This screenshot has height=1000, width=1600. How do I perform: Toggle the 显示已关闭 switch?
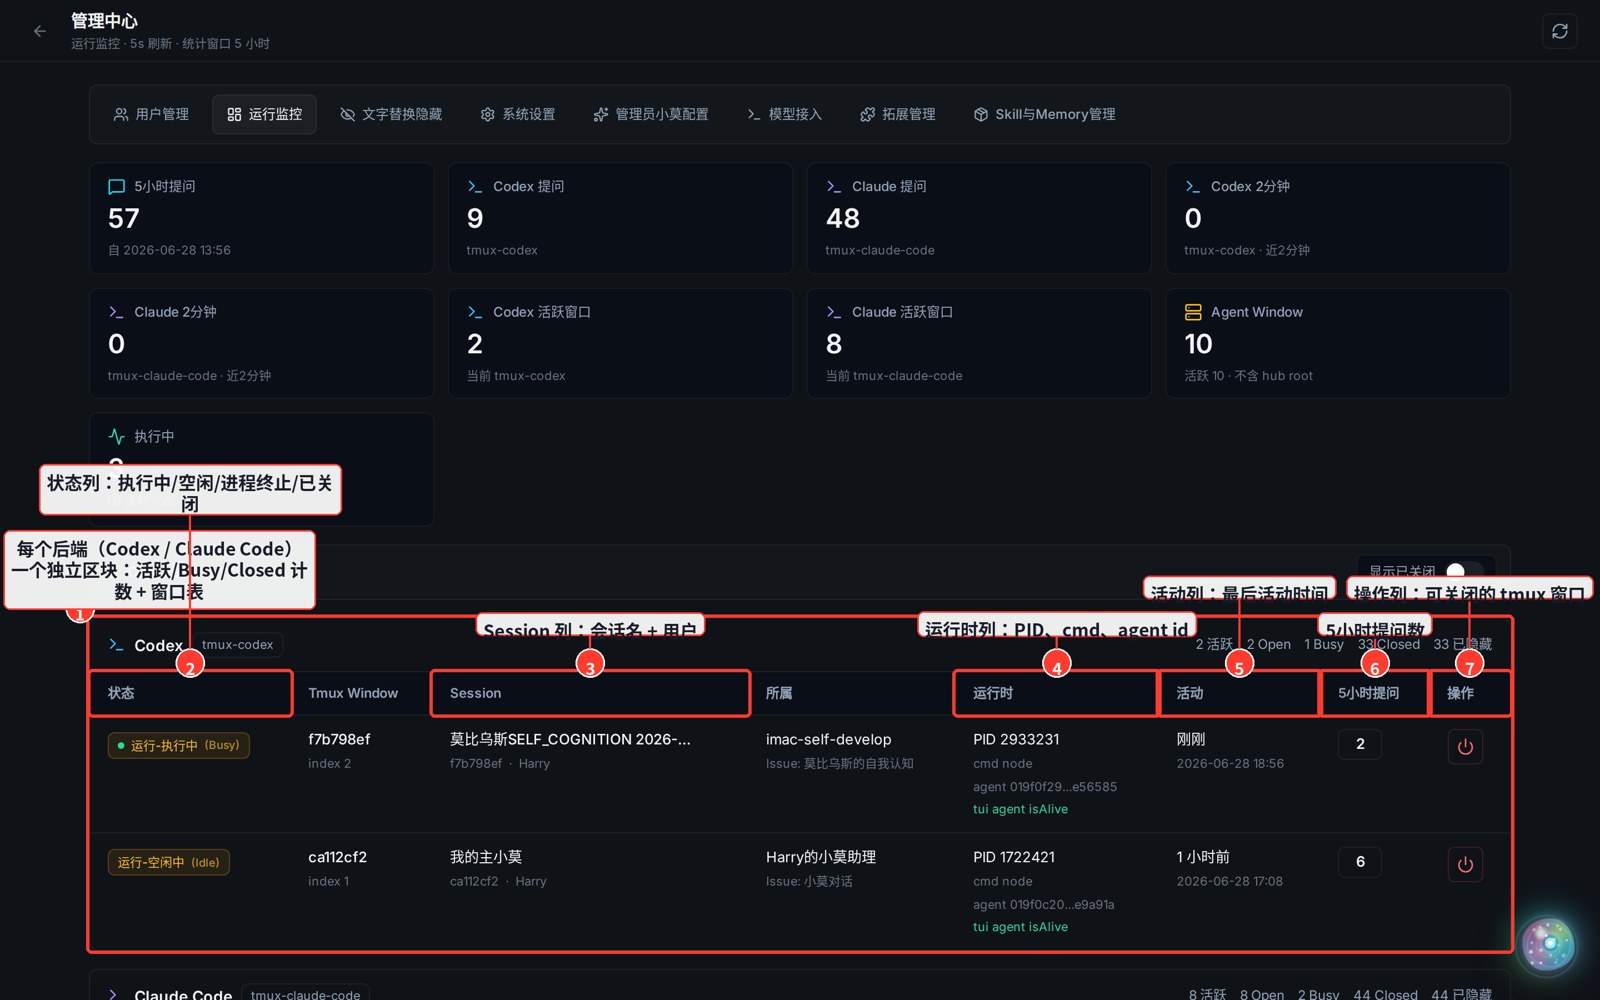coord(1465,571)
